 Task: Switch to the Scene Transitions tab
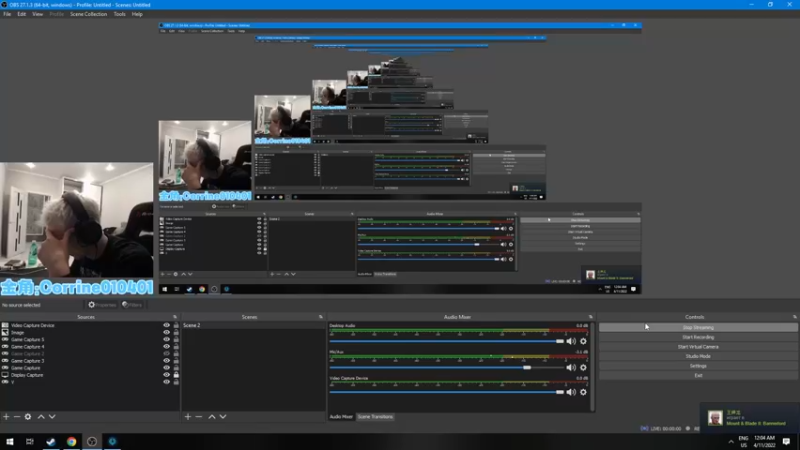coord(375,417)
